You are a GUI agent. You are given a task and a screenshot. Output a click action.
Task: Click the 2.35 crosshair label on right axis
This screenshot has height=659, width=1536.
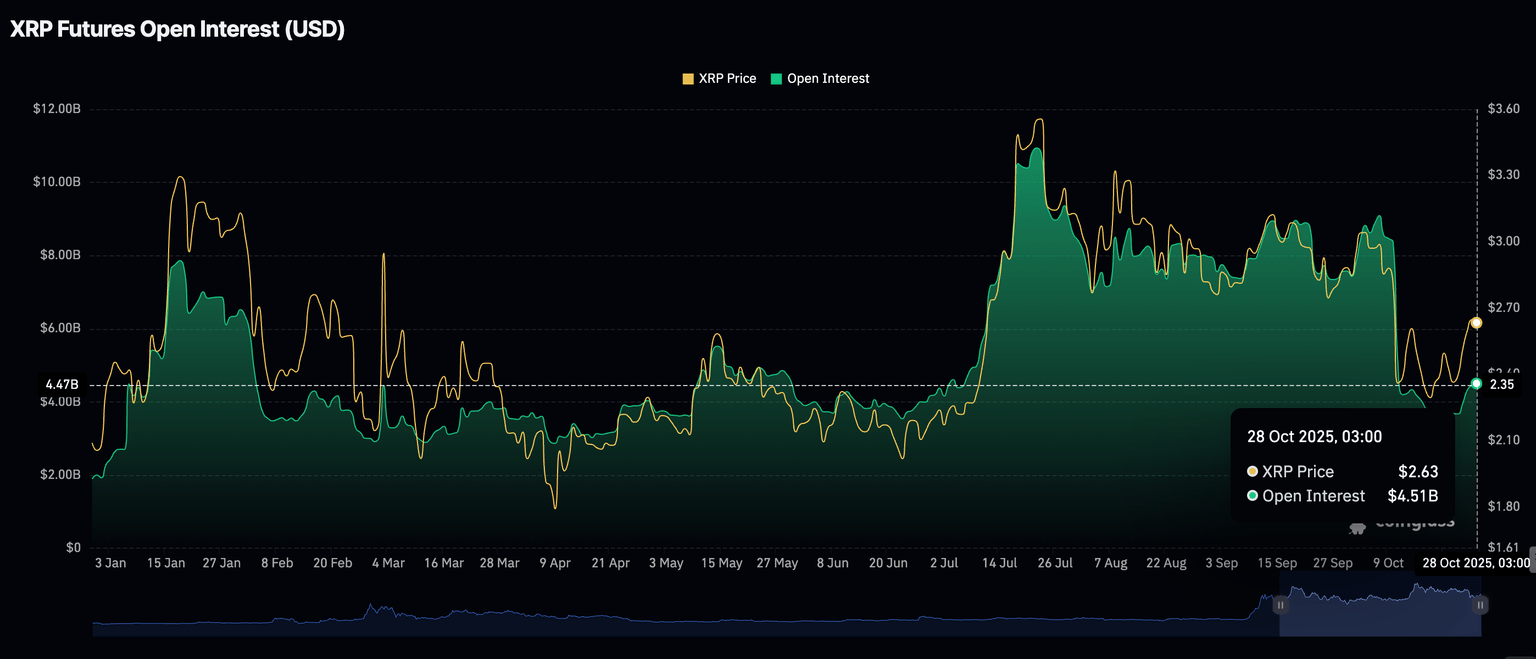(x=1502, y=384)
